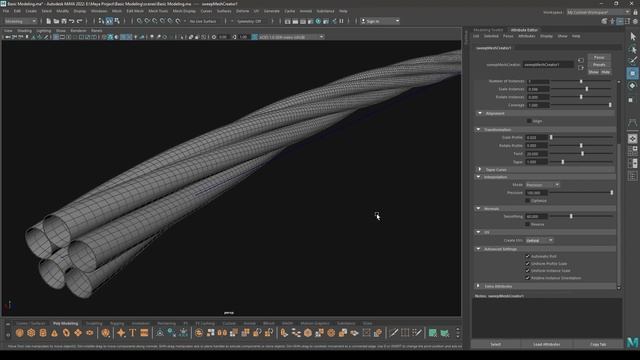The height and width of the screenshot is (360, 640).
Task: Expand the Extra Attributes section
Action: [x=479, y=286]
